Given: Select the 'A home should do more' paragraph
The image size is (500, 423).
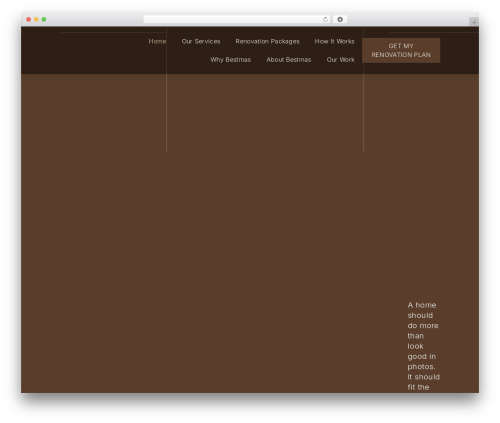Looking at the screenshot, I should click(x=423, y=346).
